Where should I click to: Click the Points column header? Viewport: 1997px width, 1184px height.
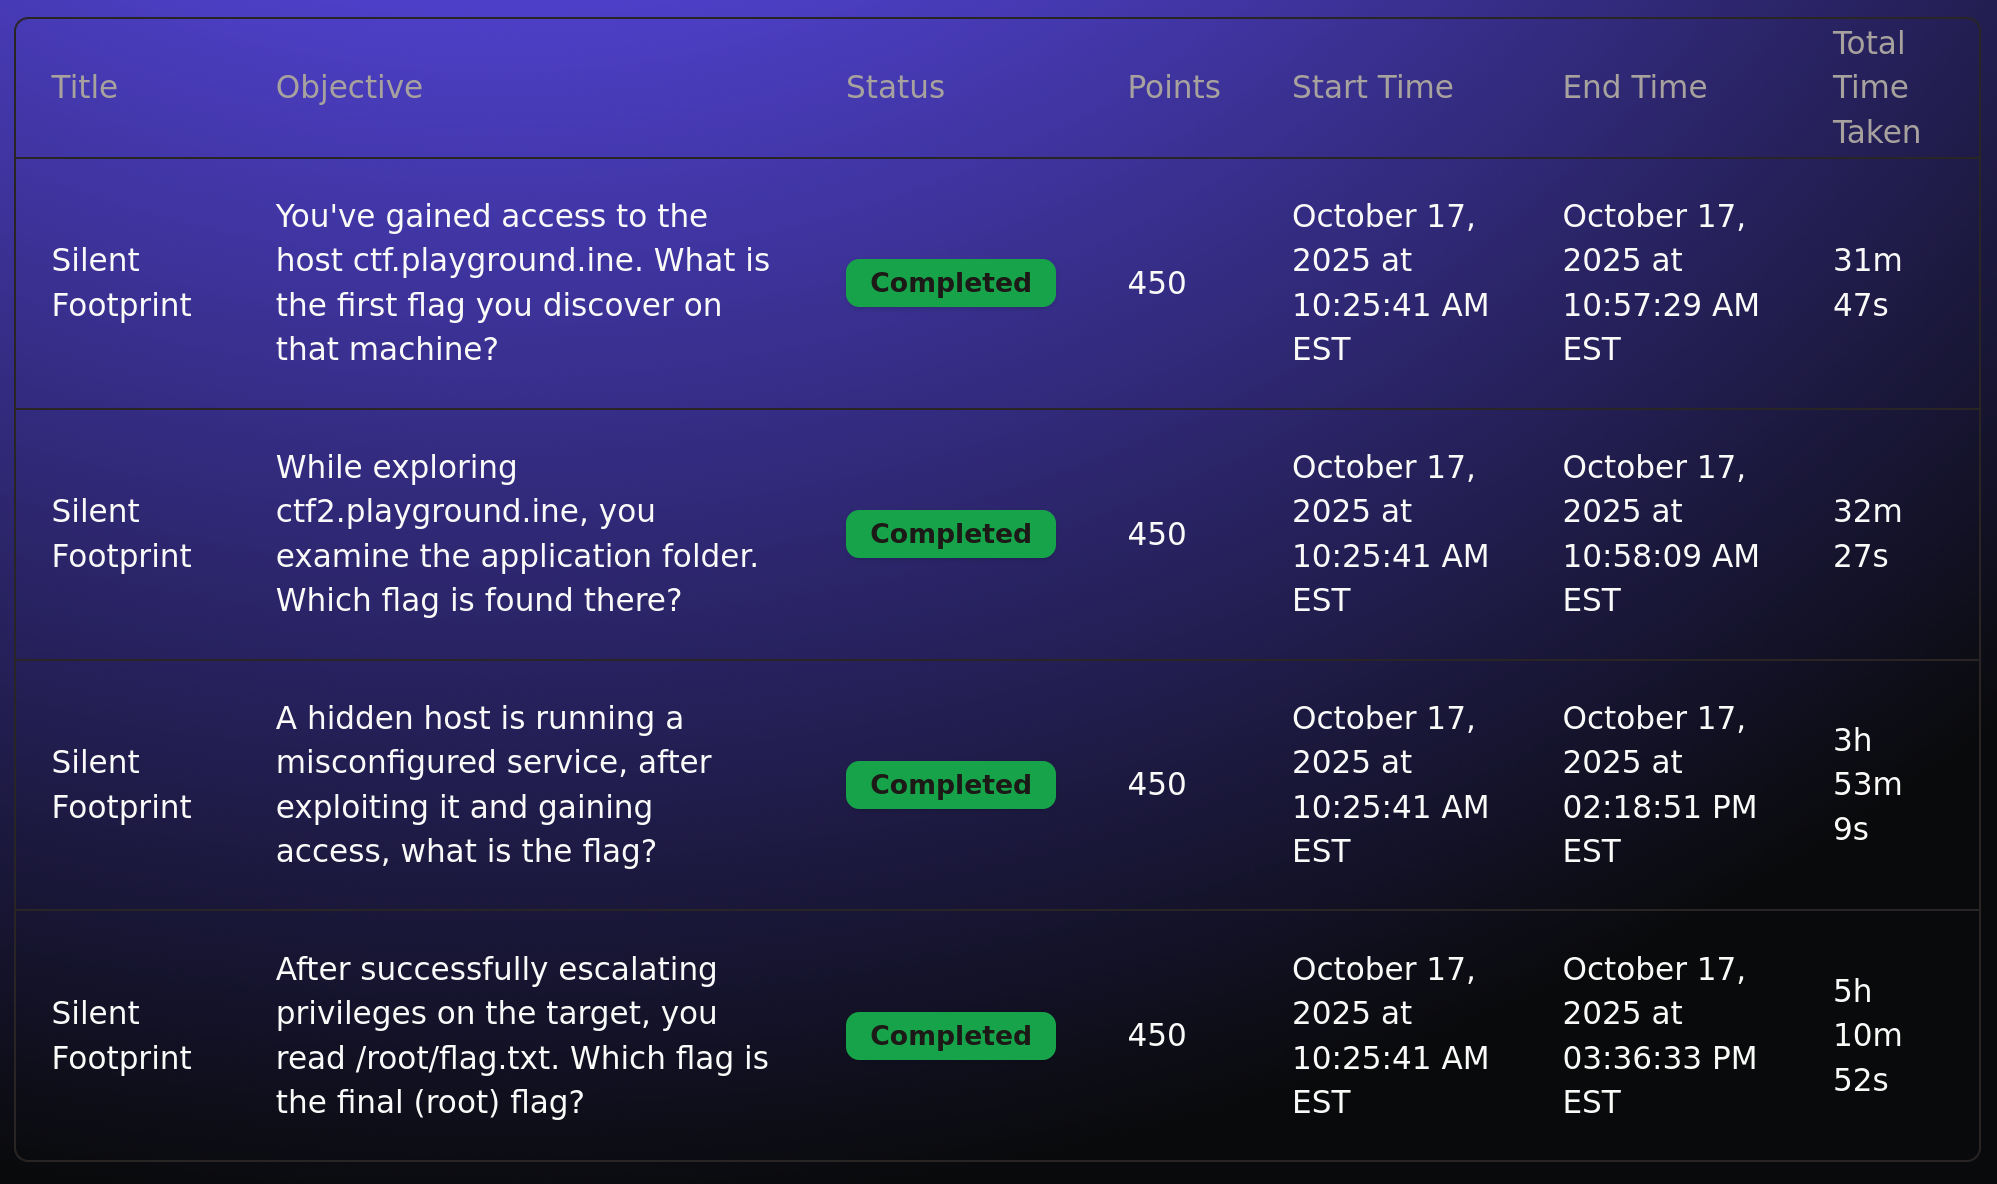click(1173, 88)
